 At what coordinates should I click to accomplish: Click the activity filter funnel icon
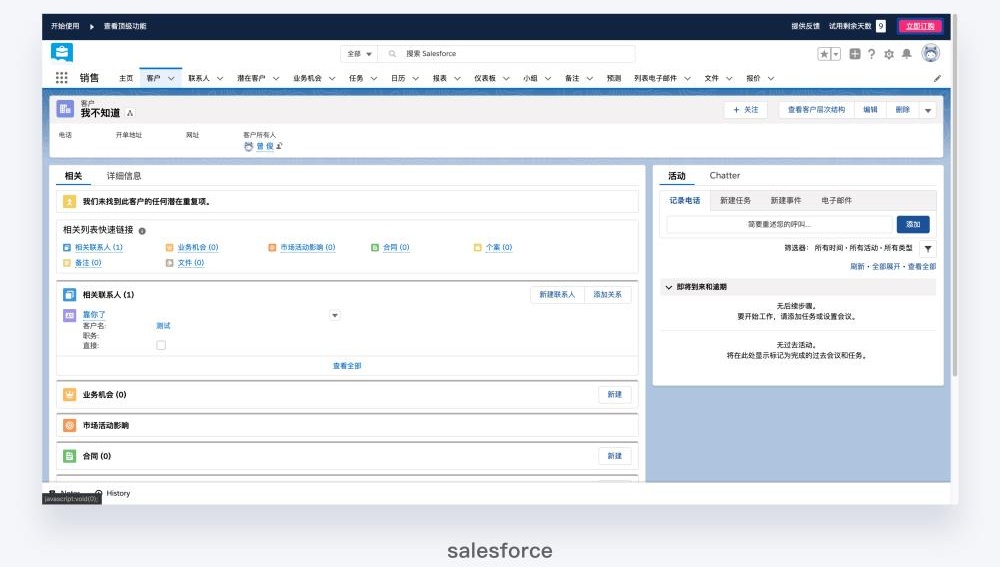point(928,249)
